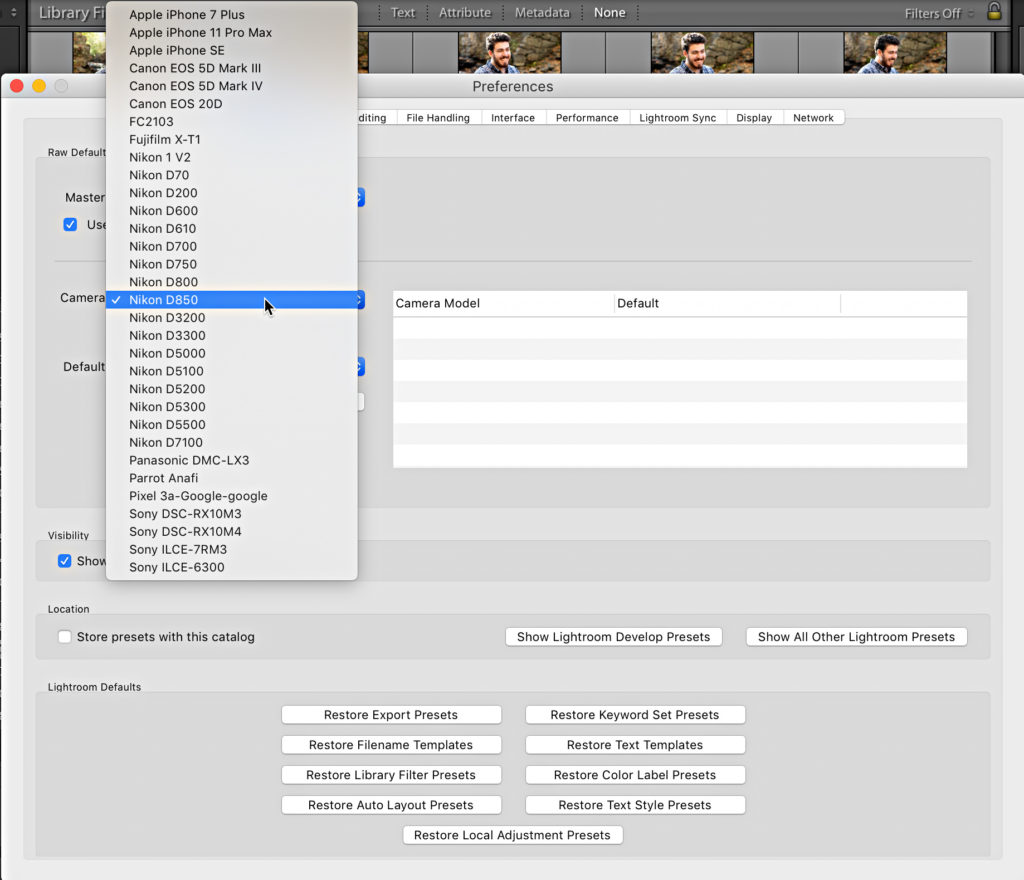Select Nikon D800
This screenshot has width=1024, height=880.
coord(232,282)
